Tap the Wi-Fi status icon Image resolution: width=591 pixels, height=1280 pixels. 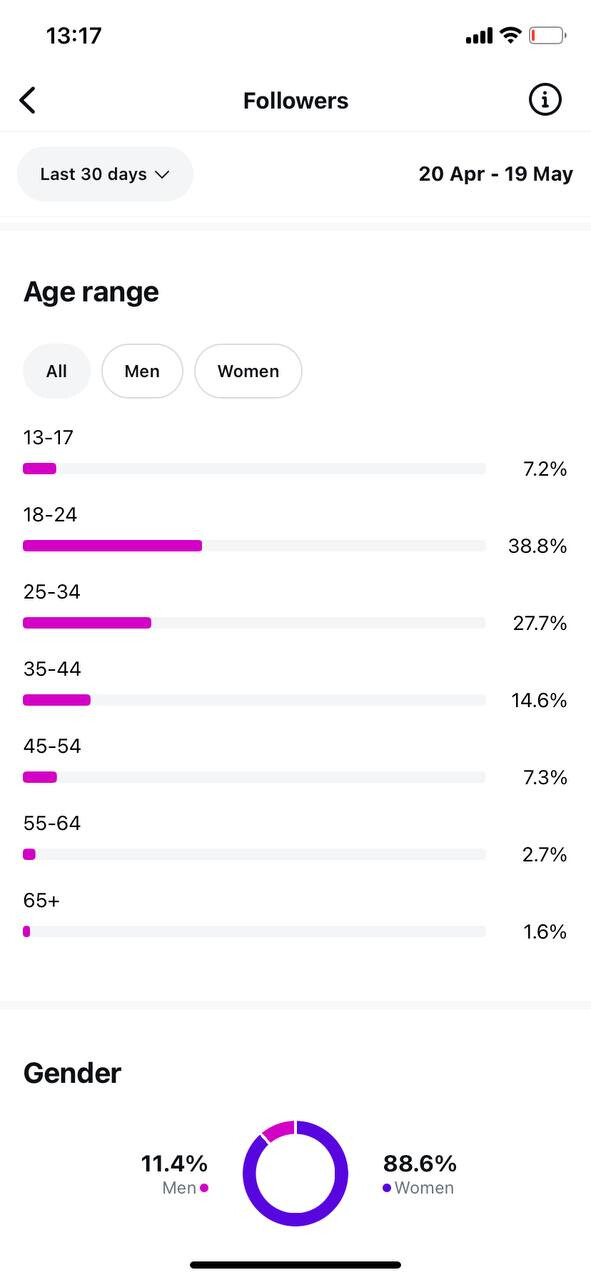[511, 36]
